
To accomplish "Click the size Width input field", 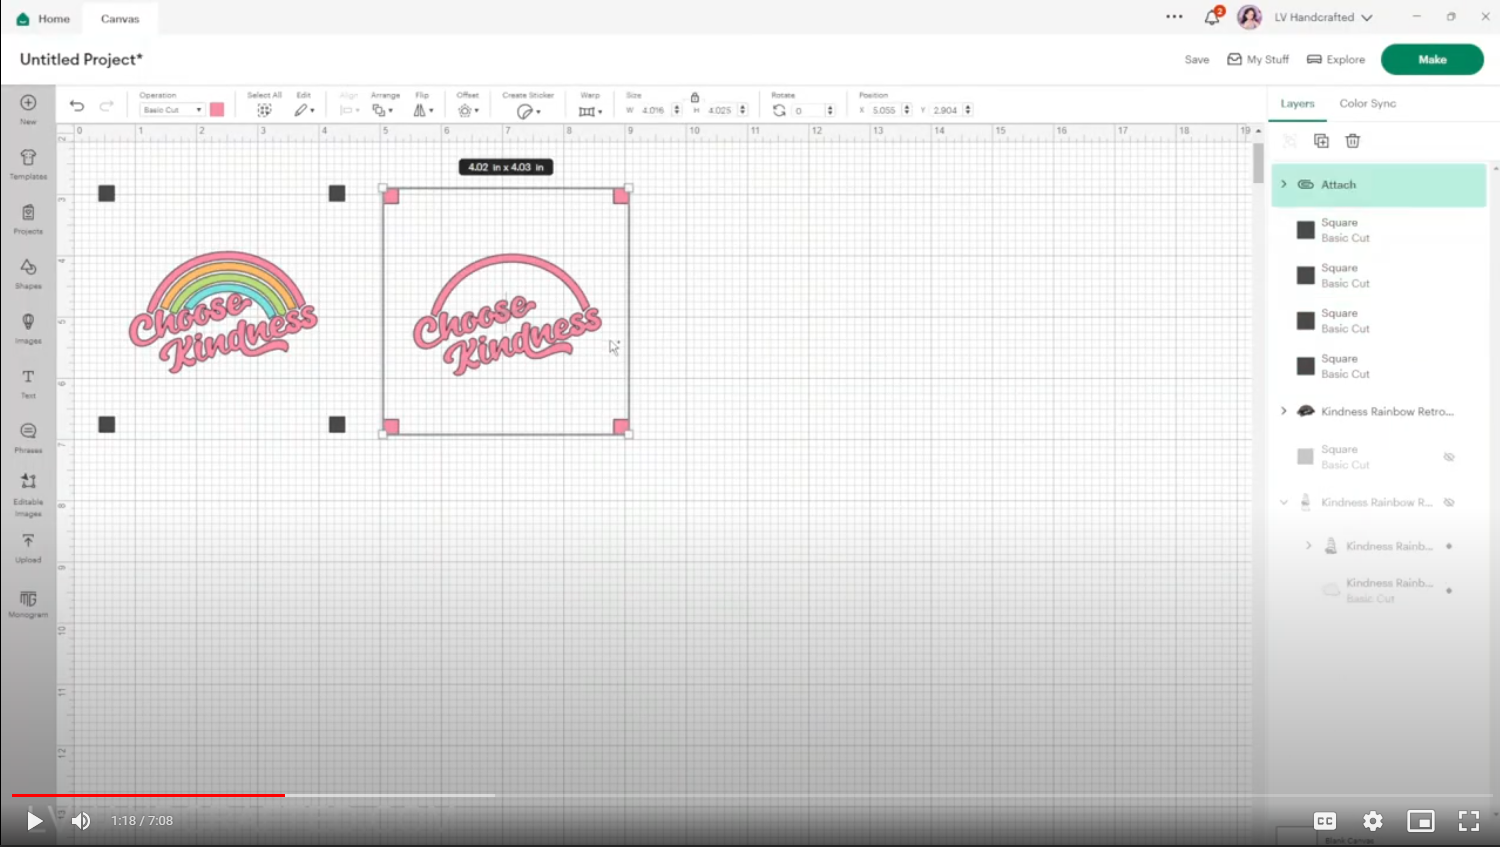I will pos(655,110).
